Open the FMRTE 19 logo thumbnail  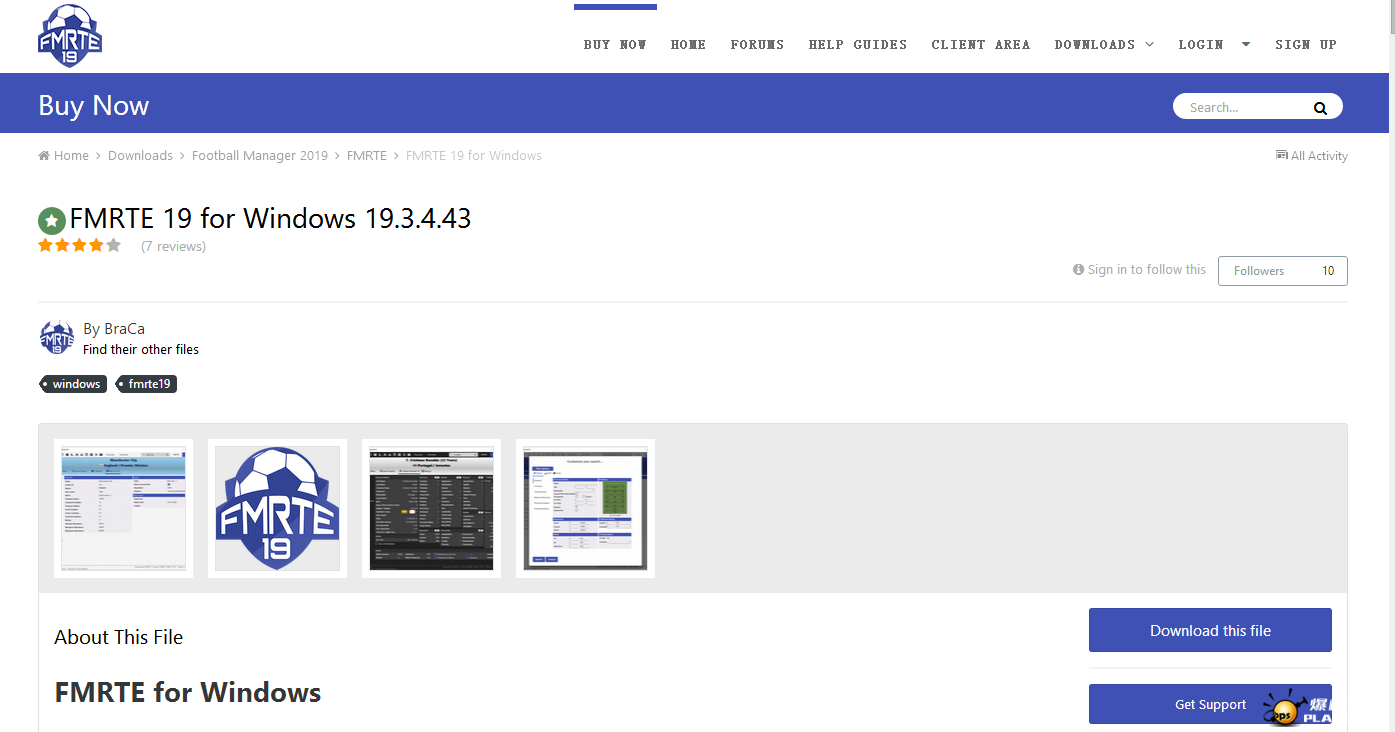(278, 508)
